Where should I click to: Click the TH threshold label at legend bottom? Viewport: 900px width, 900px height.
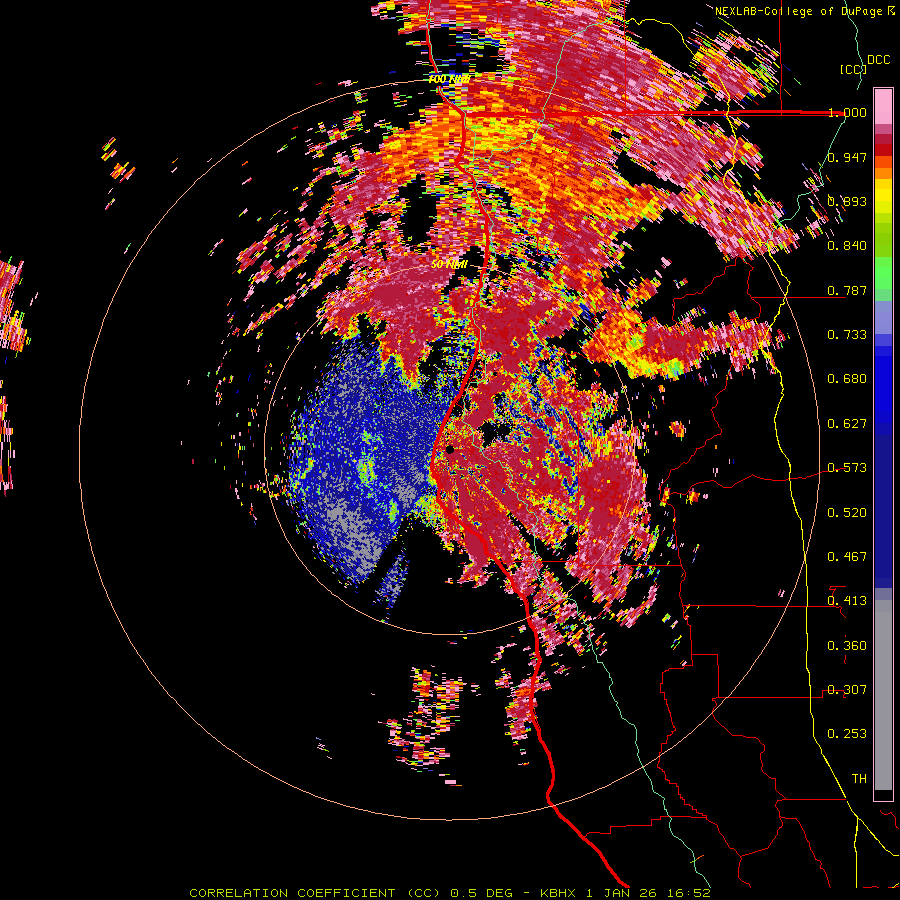[x=859, y=779]
